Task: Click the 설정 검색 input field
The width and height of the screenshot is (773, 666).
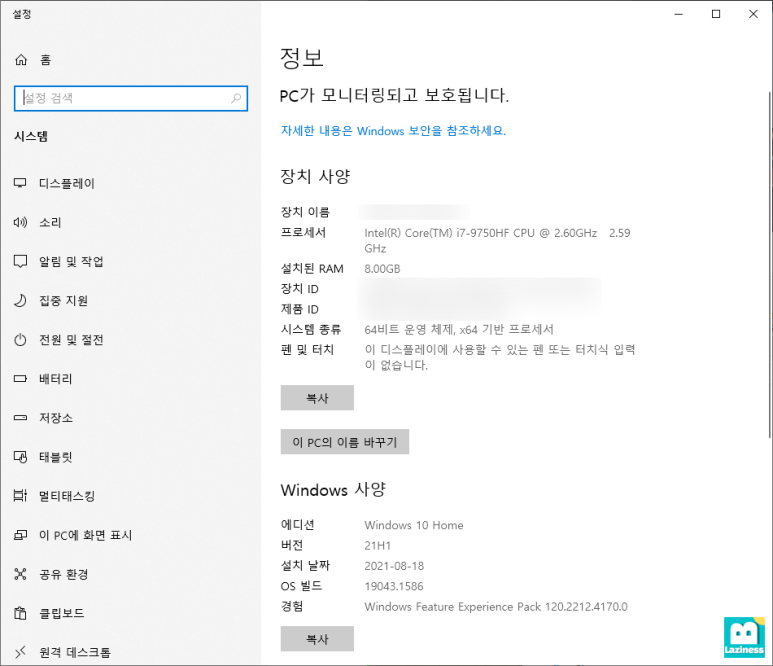Action: tap(131, 98)
